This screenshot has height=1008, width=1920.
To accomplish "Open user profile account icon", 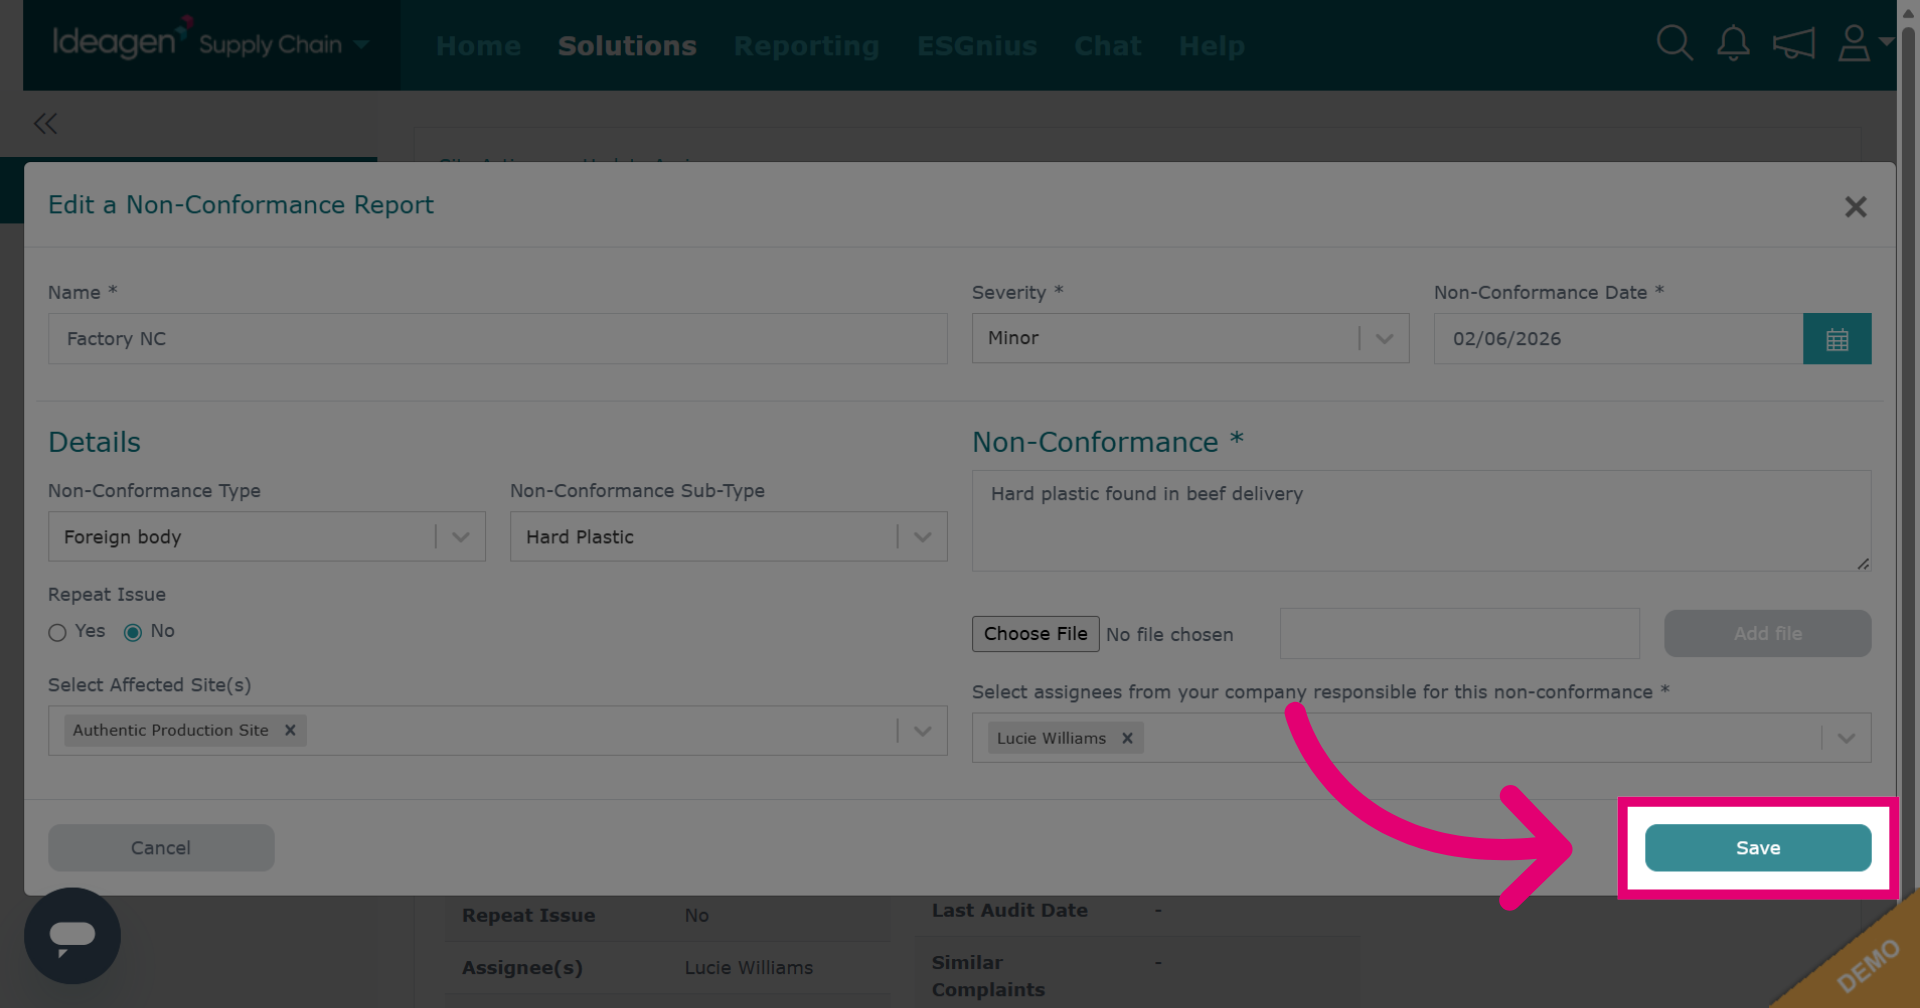I will pos(1854,44).
